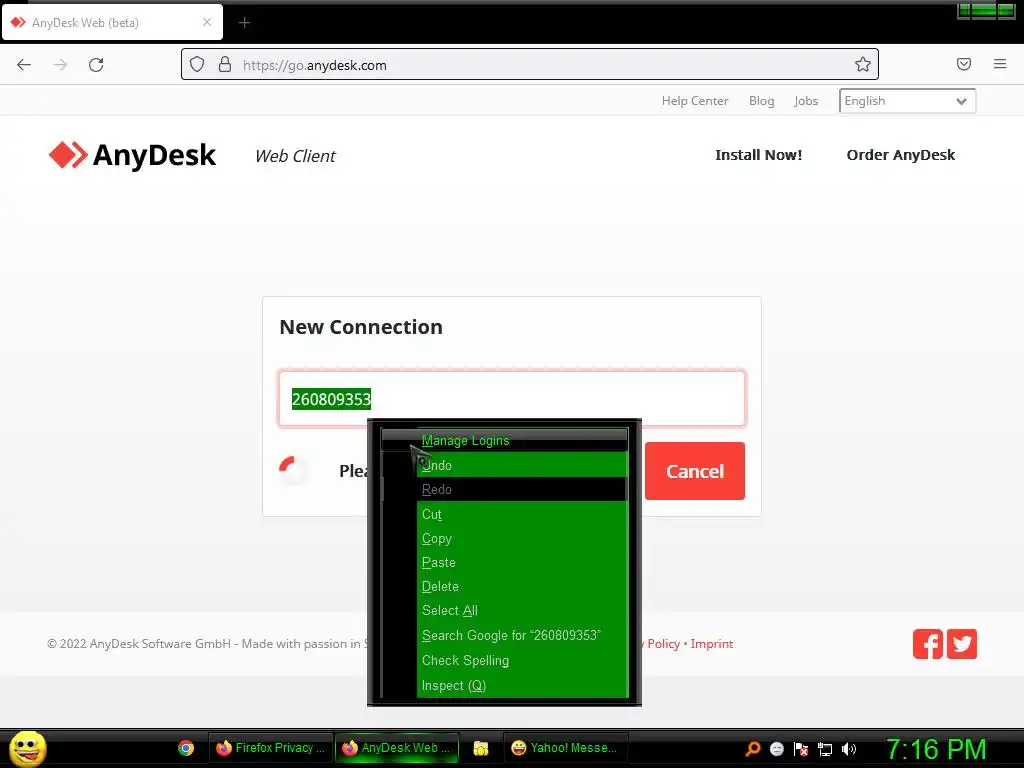Click the padlock site security icon
The image size is (1024, 768).
[x=225, y=64]
